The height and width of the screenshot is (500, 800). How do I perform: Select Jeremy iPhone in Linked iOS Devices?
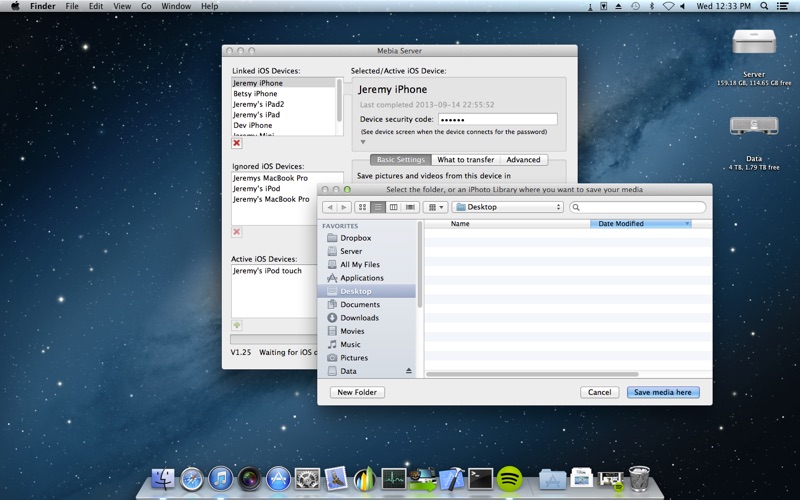[x=284, y=83]
